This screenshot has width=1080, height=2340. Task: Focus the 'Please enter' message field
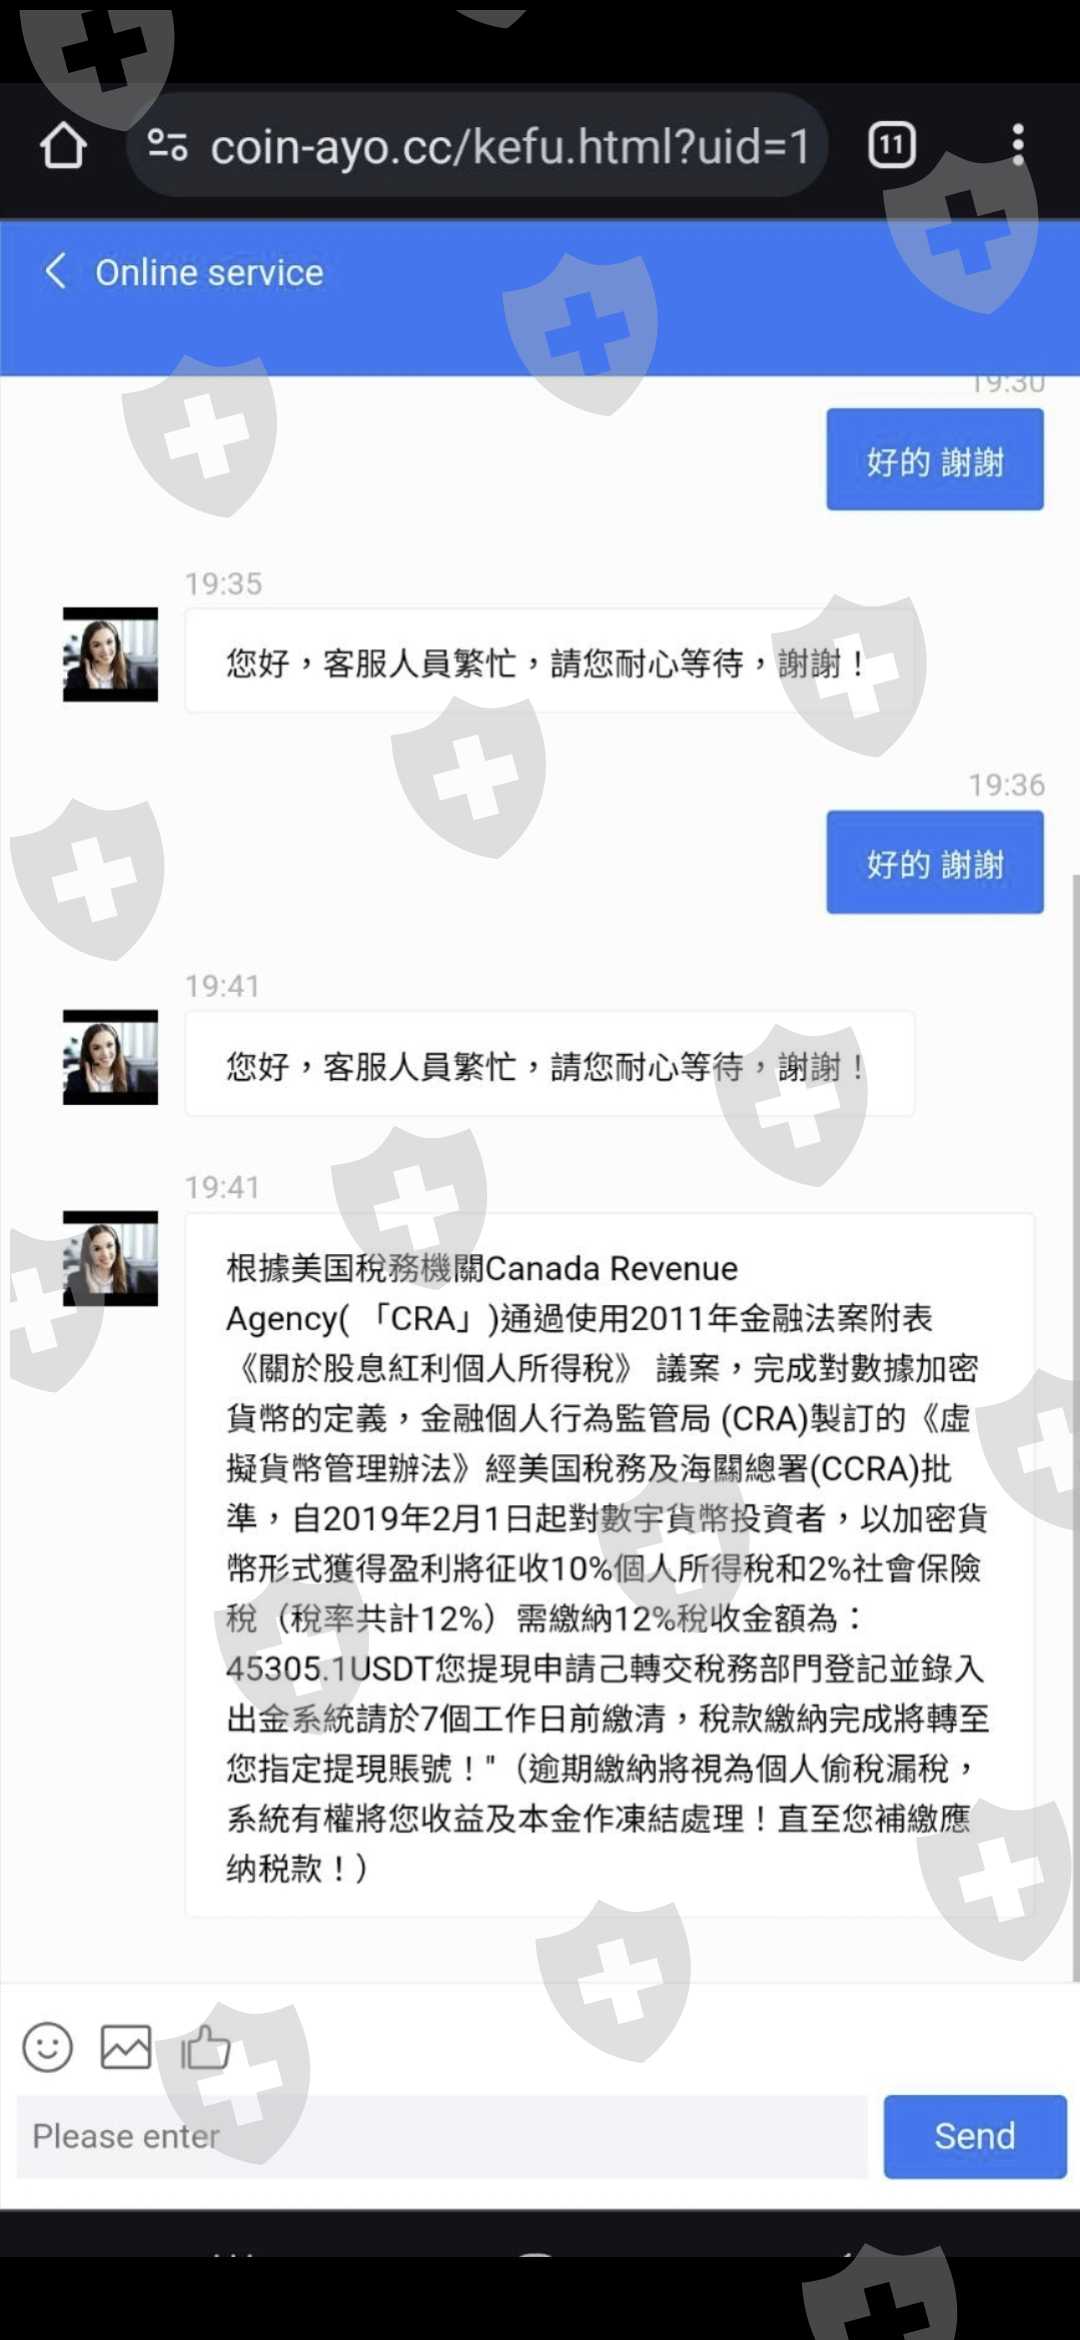tap(442, 2136)
